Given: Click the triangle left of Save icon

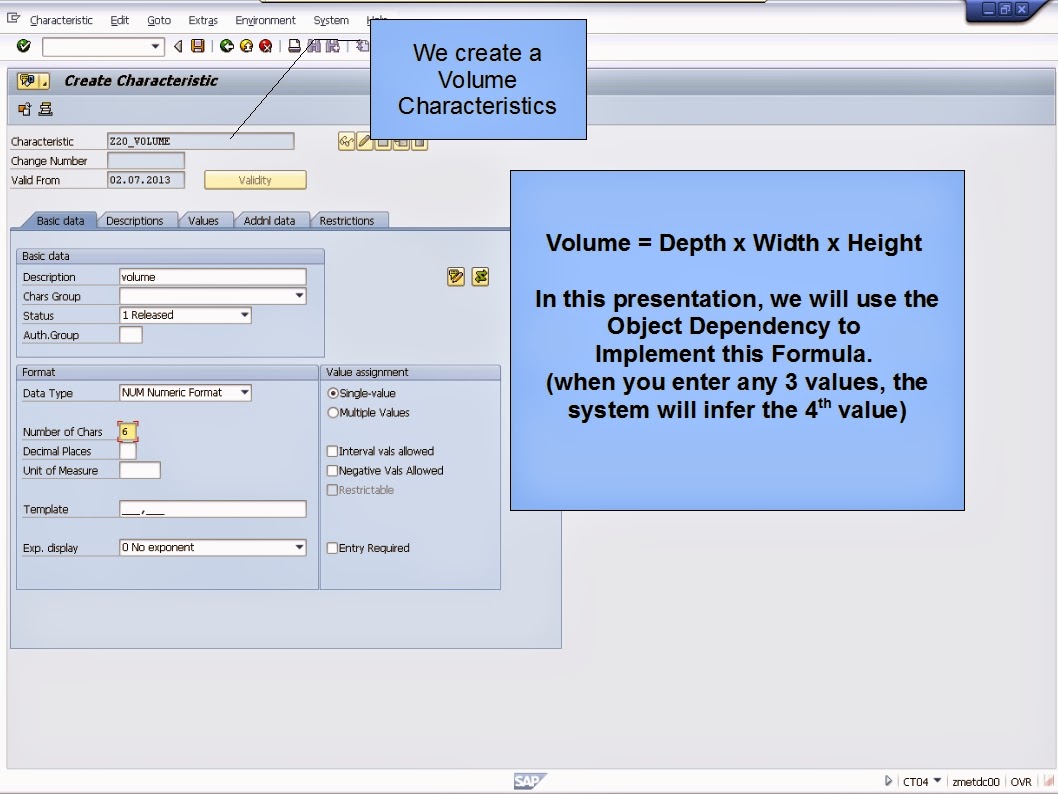Looking at the screenshot, I should 178,46.
